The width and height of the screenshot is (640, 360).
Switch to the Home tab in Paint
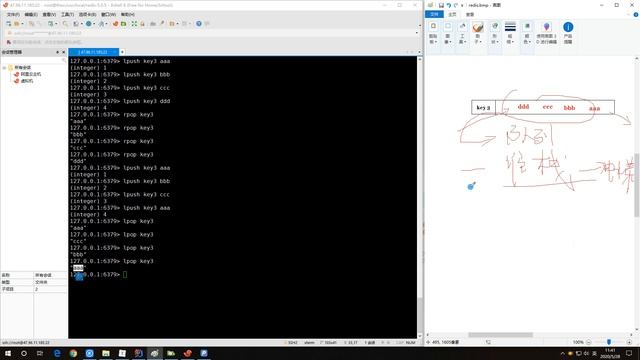pos(452,14)
